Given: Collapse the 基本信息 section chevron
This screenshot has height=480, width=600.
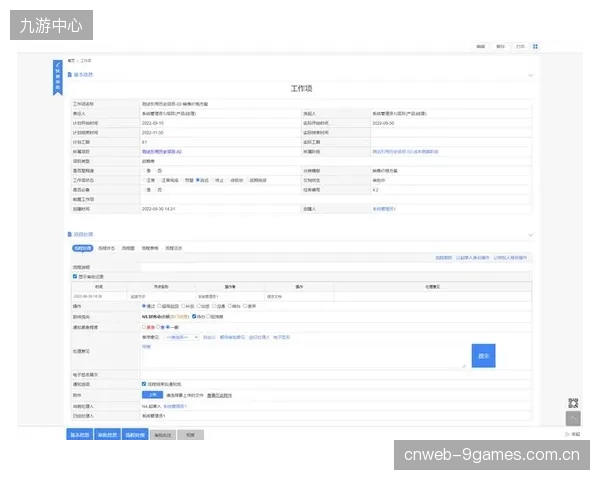Looking at the screenshot, I should coord(530,75).
